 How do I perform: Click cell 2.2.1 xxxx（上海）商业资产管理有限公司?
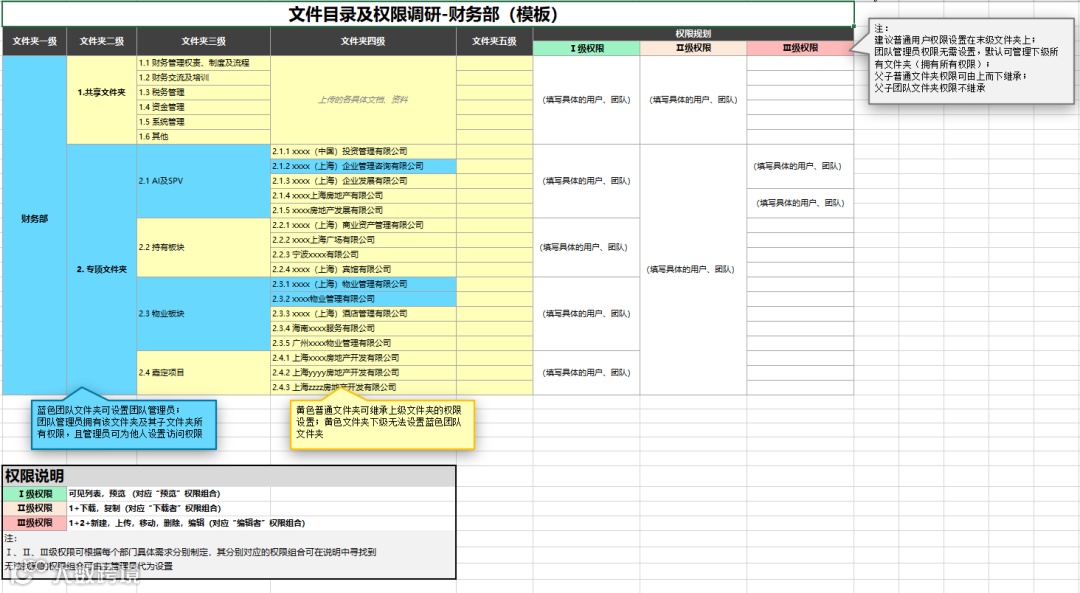click(363, 225)
